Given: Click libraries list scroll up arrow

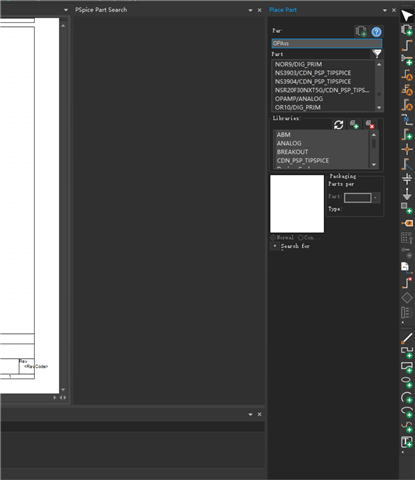Looking at the screenshot, I should coord(374,135).
